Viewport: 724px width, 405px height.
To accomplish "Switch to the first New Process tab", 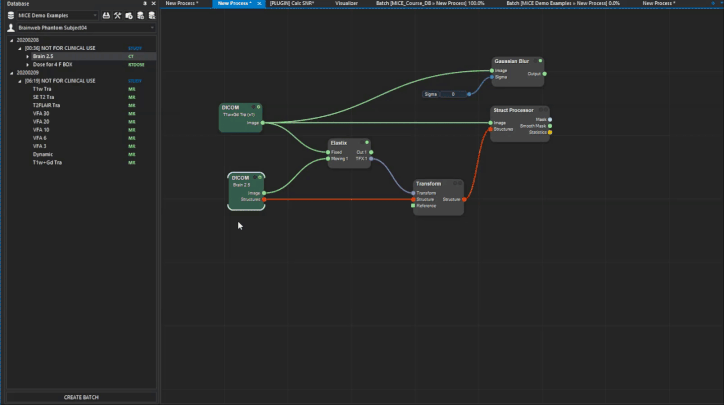I will click(182, 3).
